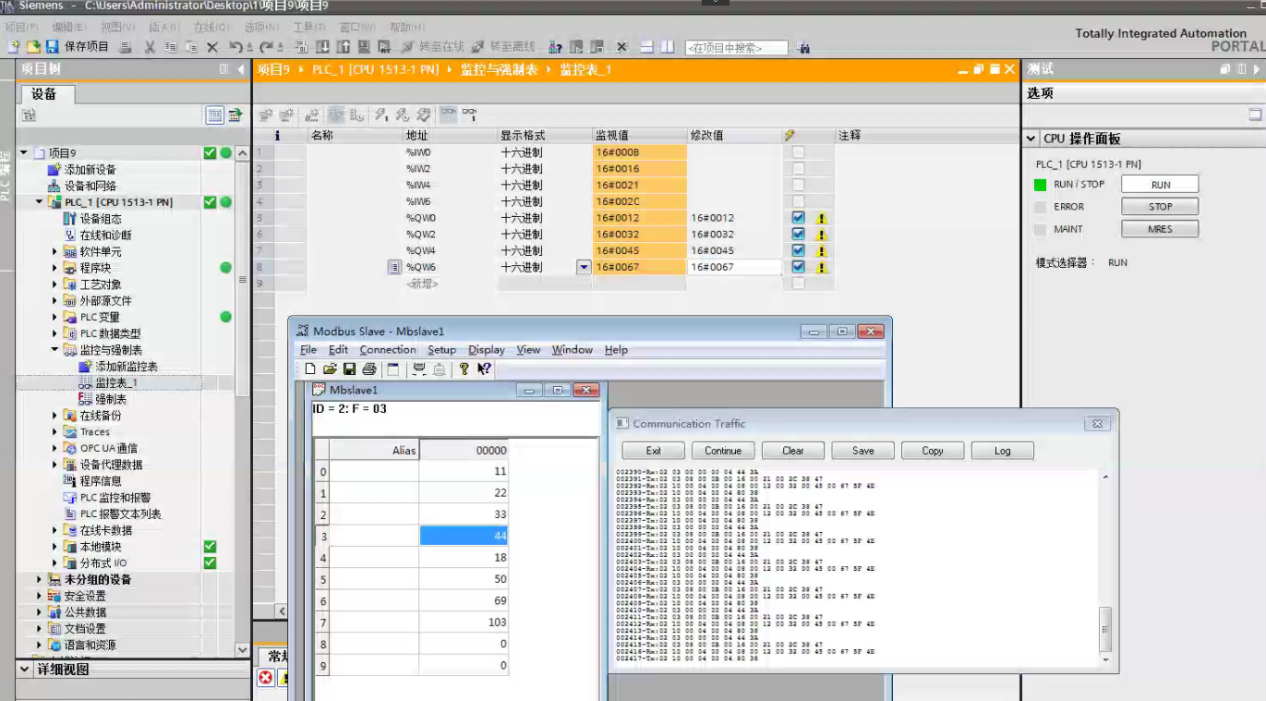1266x701 pixels.
Task: Click Modify all selected values once icon
Action: tap(382, 115)
